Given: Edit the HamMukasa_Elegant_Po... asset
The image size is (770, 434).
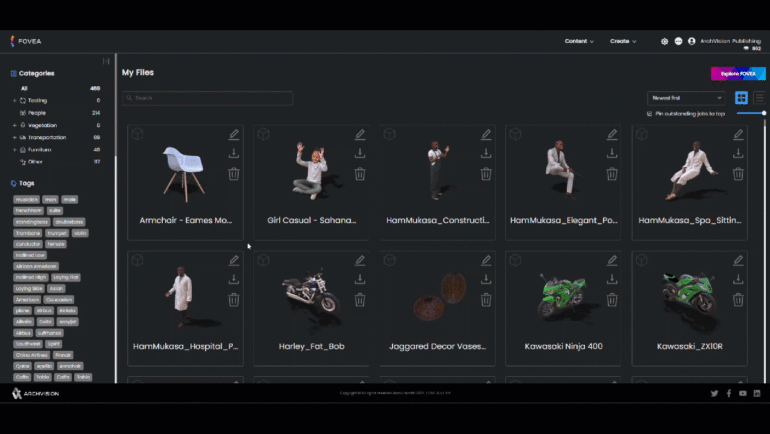Looking at the screenshot, I should [x=612, y=134].
